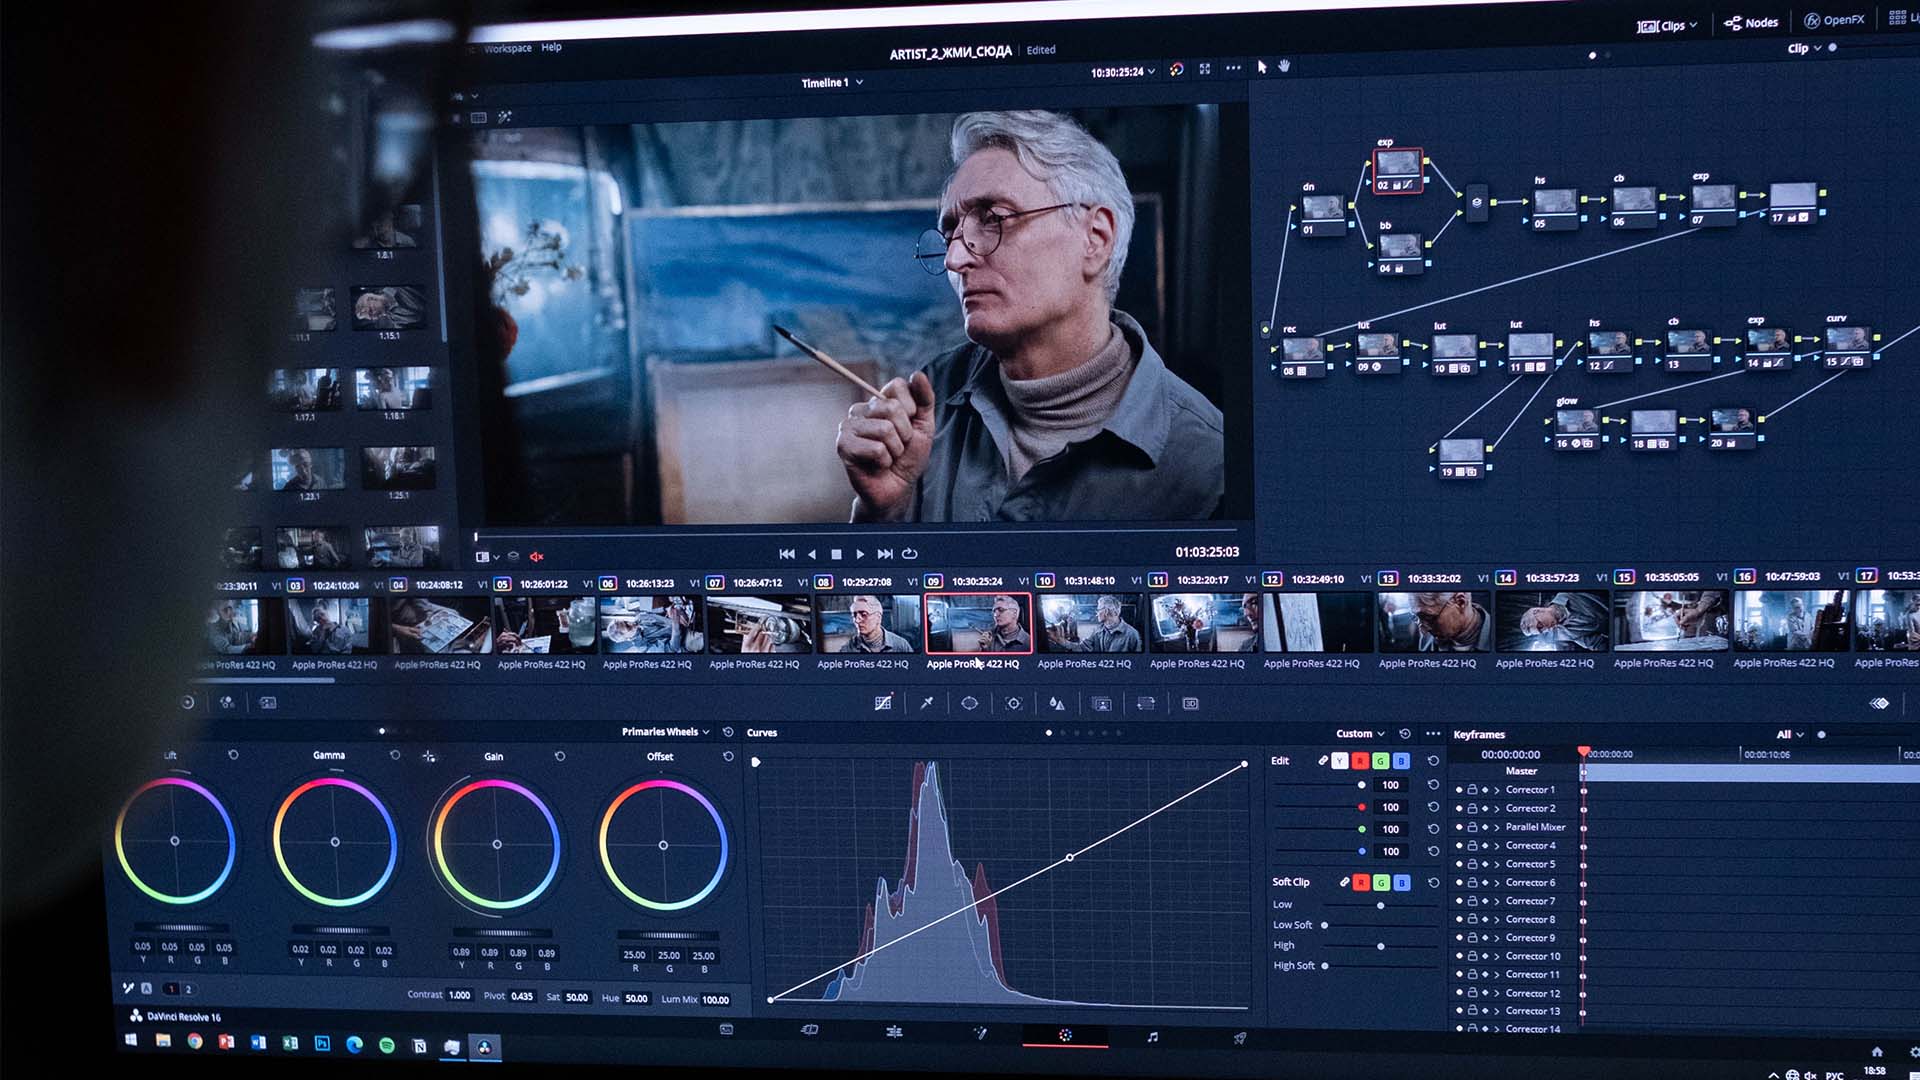Screen dimensions: 1920x1080
Task: Open the Blur/Sharpen palette icon
Action: pos(1057,703)
